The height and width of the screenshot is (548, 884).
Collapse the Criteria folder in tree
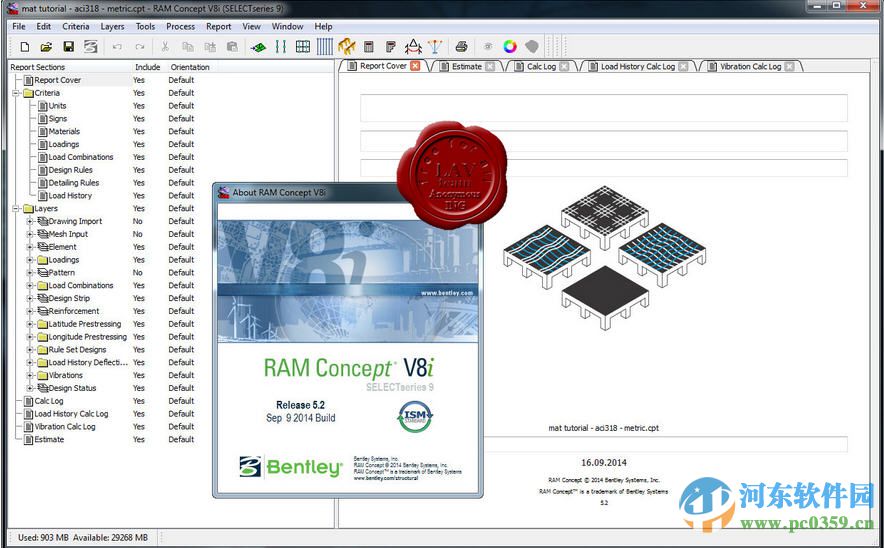pos(16,93)
